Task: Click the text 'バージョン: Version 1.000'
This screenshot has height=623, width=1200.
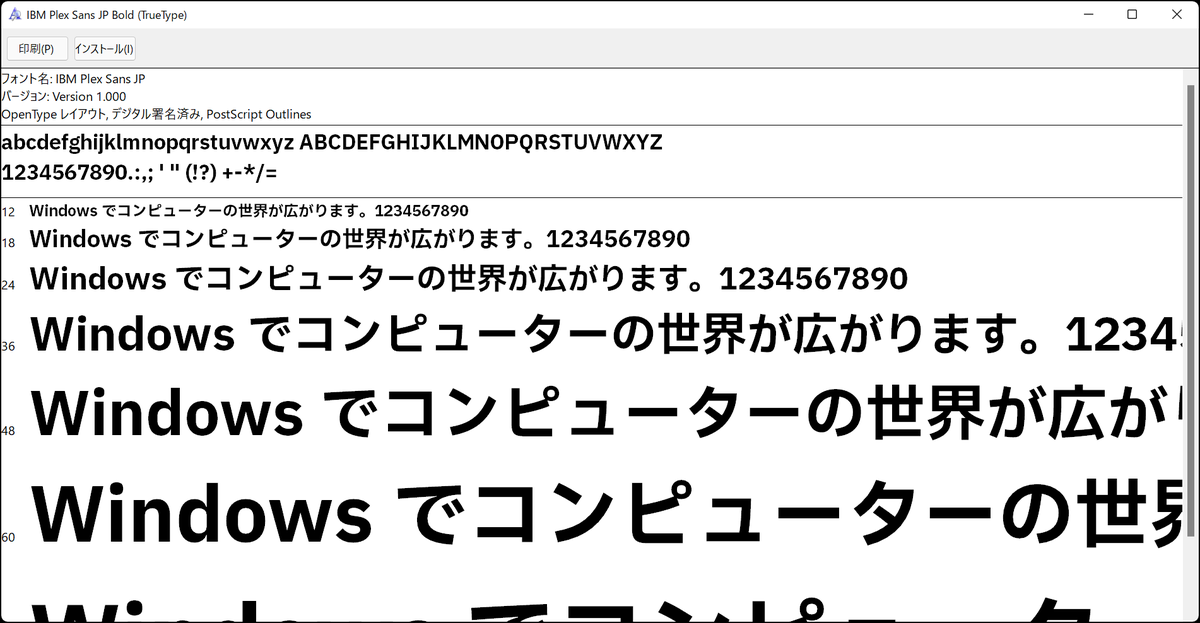Action: coord(64,97)
